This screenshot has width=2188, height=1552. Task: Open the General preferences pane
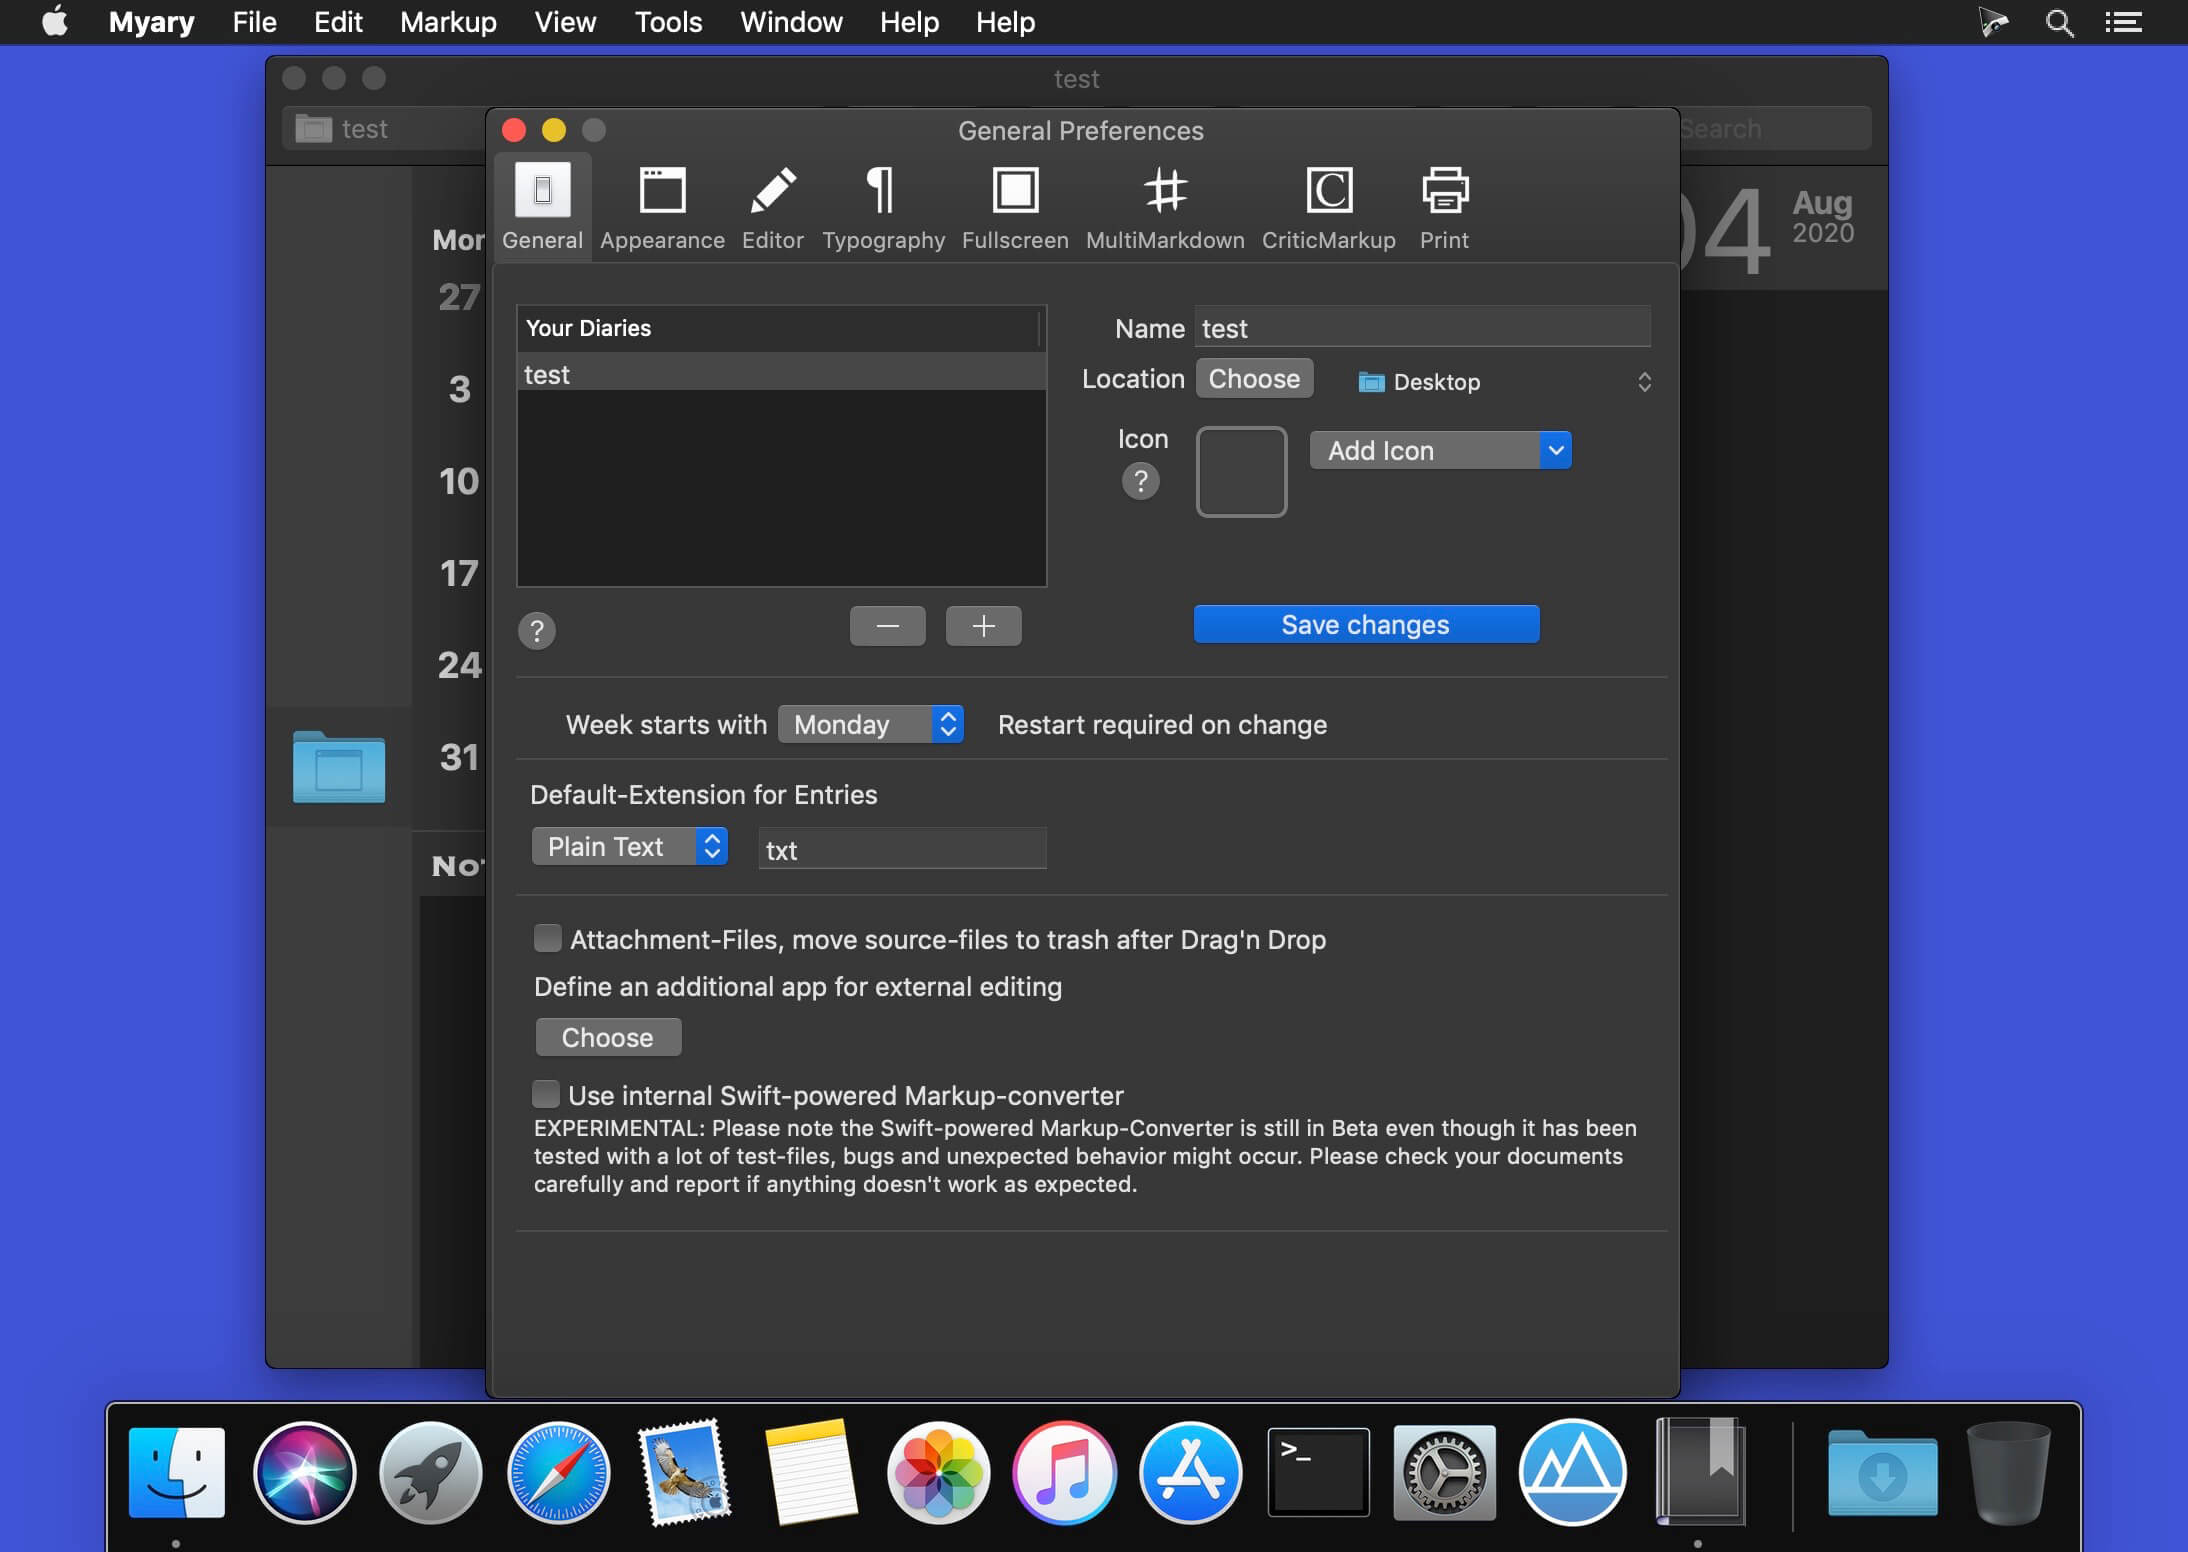542,208
